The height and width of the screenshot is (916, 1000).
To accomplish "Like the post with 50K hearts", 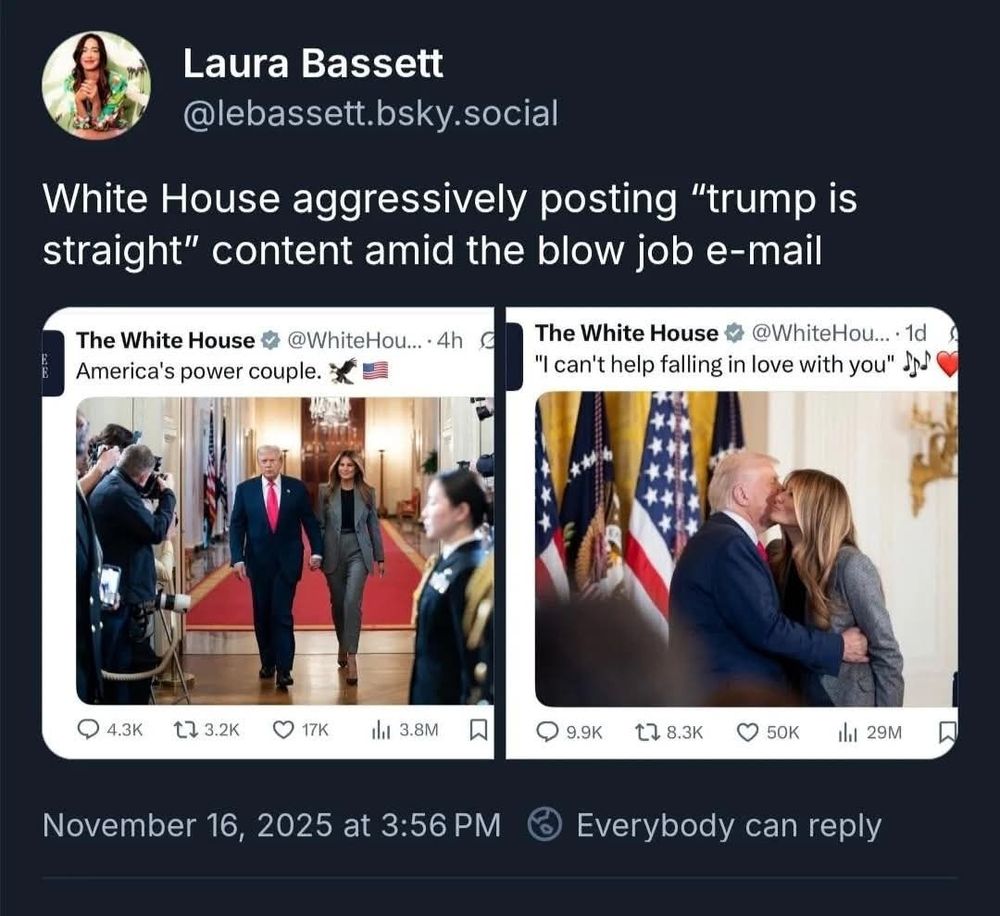I will click(x=747, y=732).
